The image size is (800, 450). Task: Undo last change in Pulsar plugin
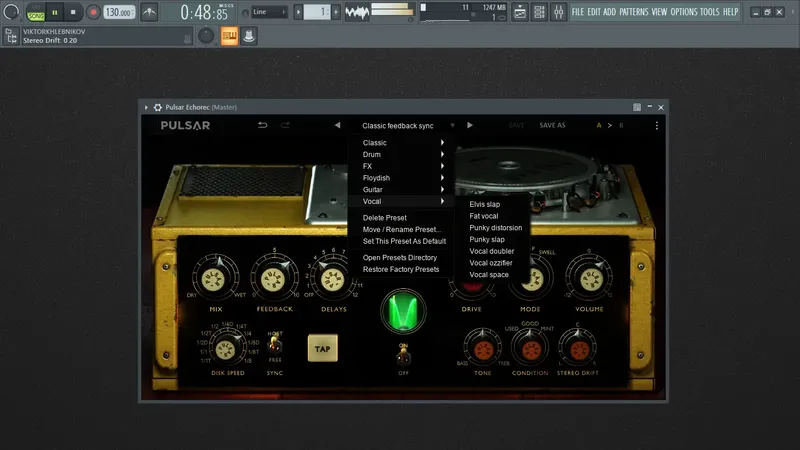(x=262, y=125)
